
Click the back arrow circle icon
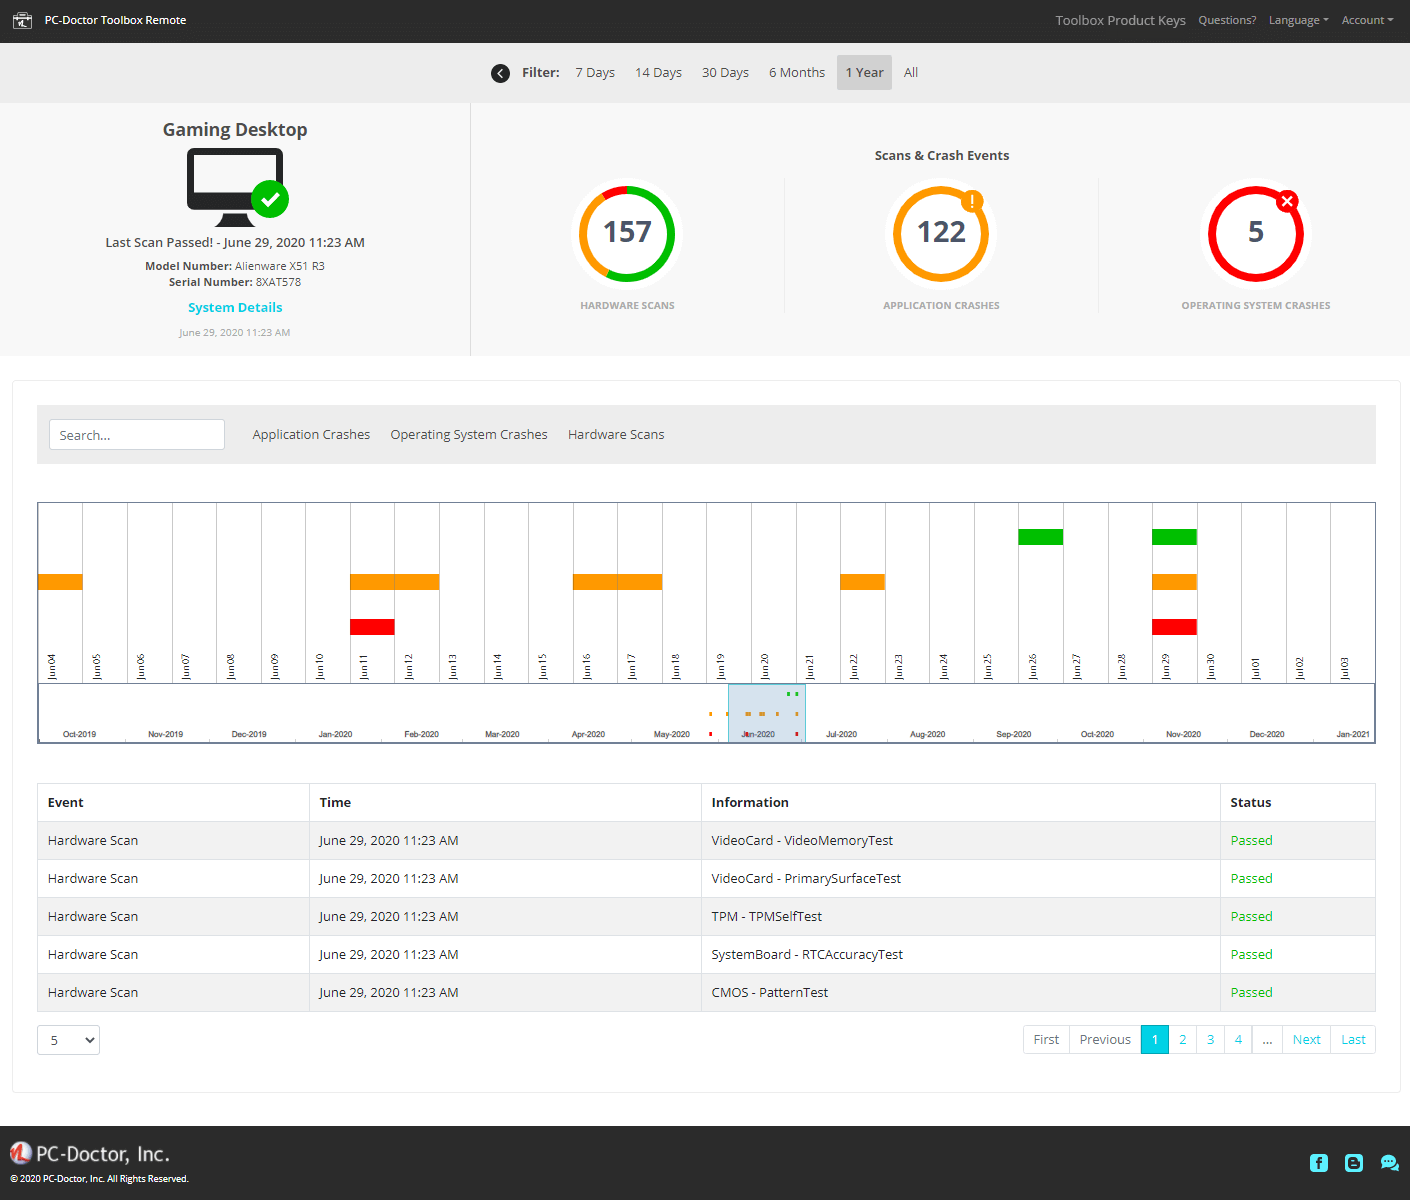[x=500, y=72]
